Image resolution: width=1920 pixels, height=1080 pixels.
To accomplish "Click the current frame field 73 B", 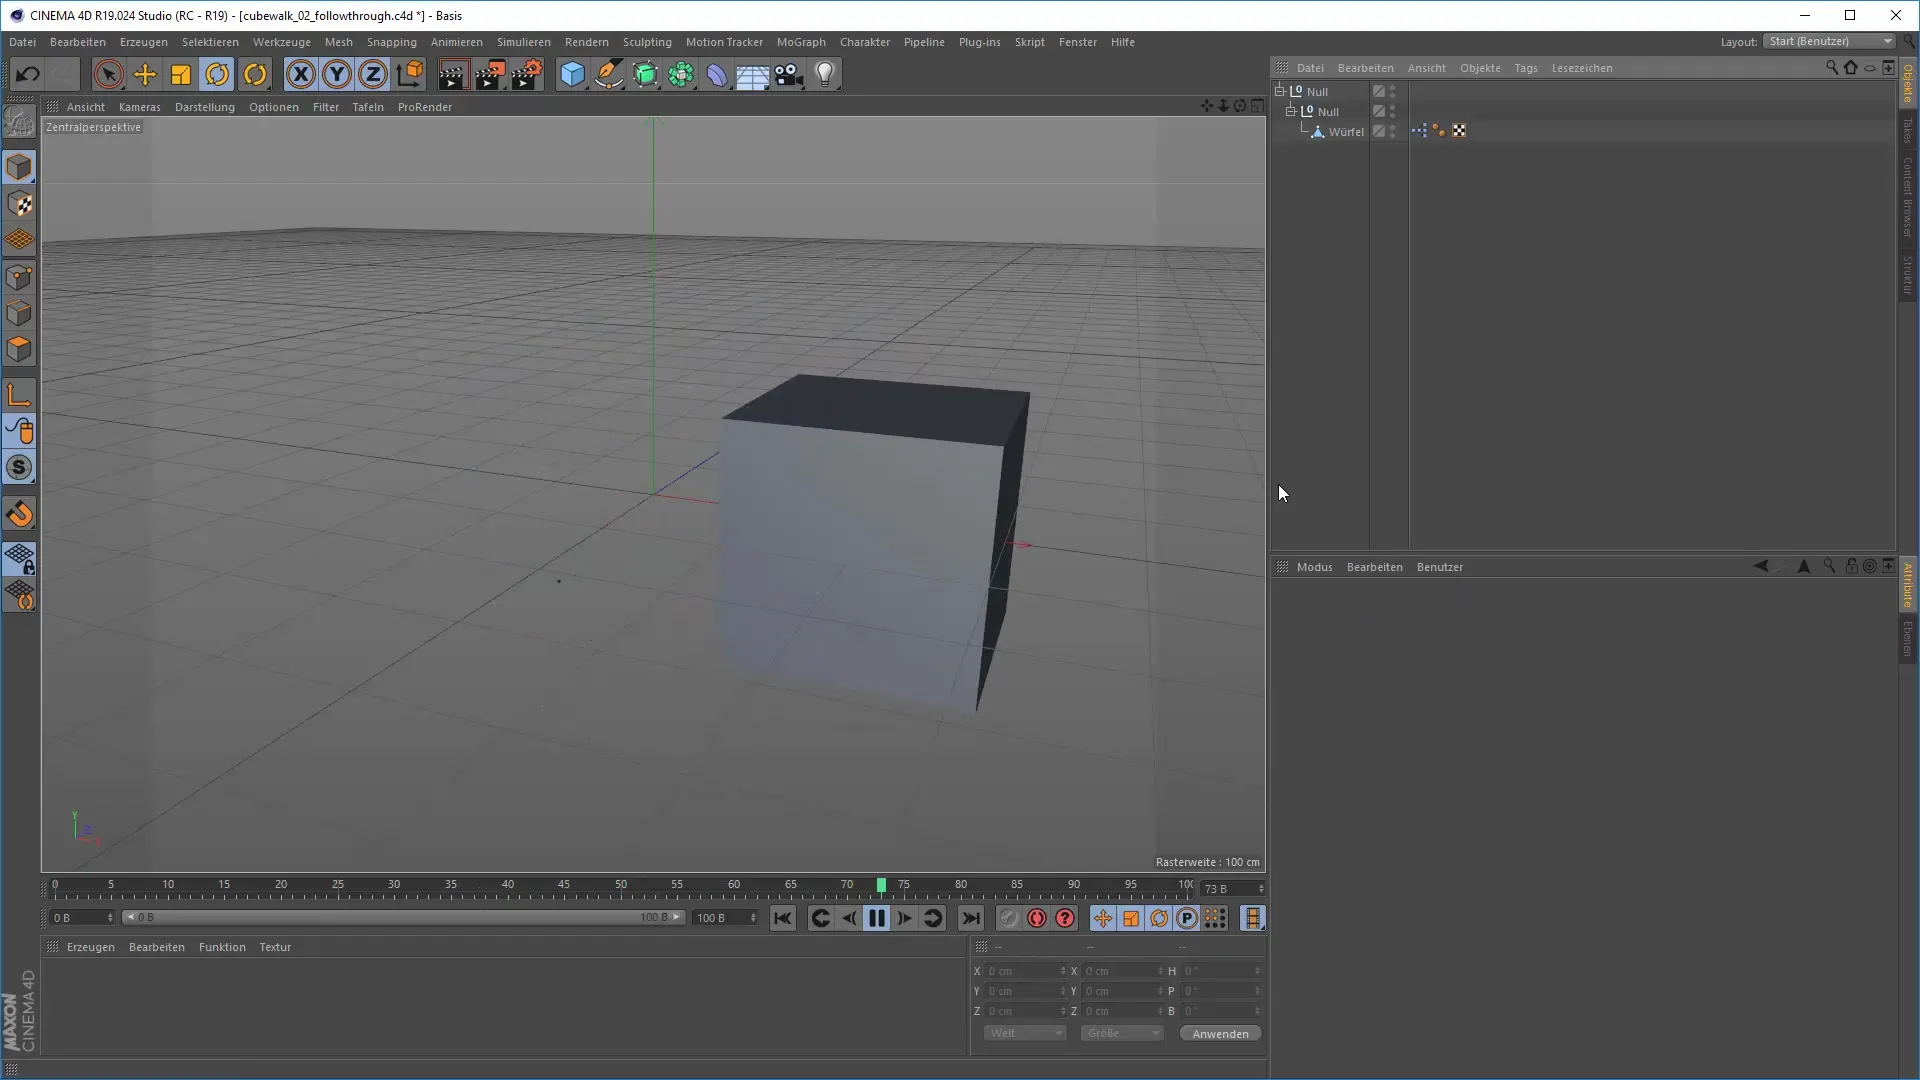I will (x=1233, y=888).
